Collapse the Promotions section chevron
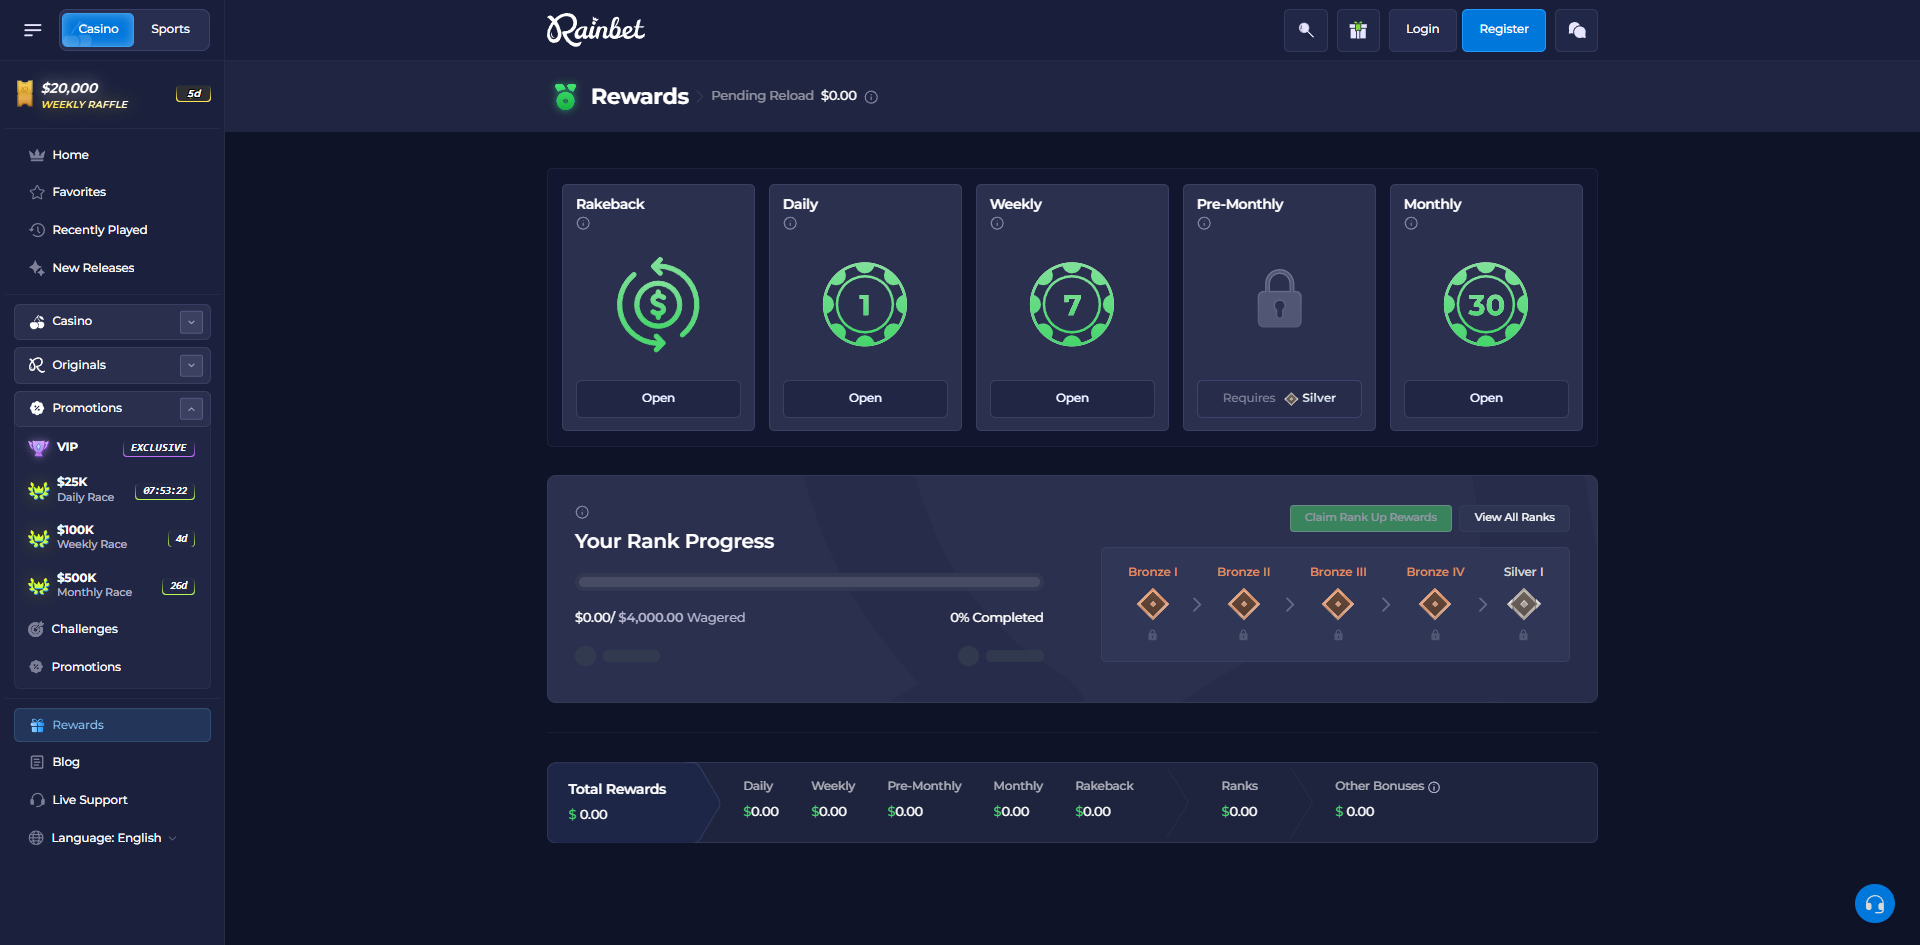The image size is (1920, 945). (x=191, y=408)
